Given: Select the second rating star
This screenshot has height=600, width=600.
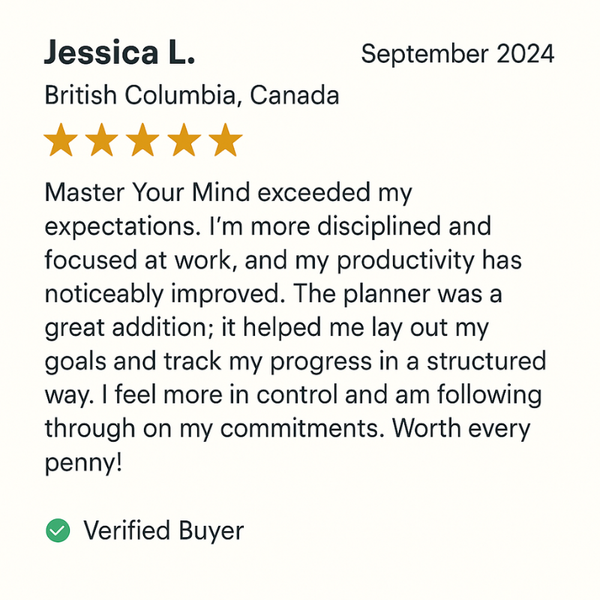Looking at the screenshot, I should (102, 141).
